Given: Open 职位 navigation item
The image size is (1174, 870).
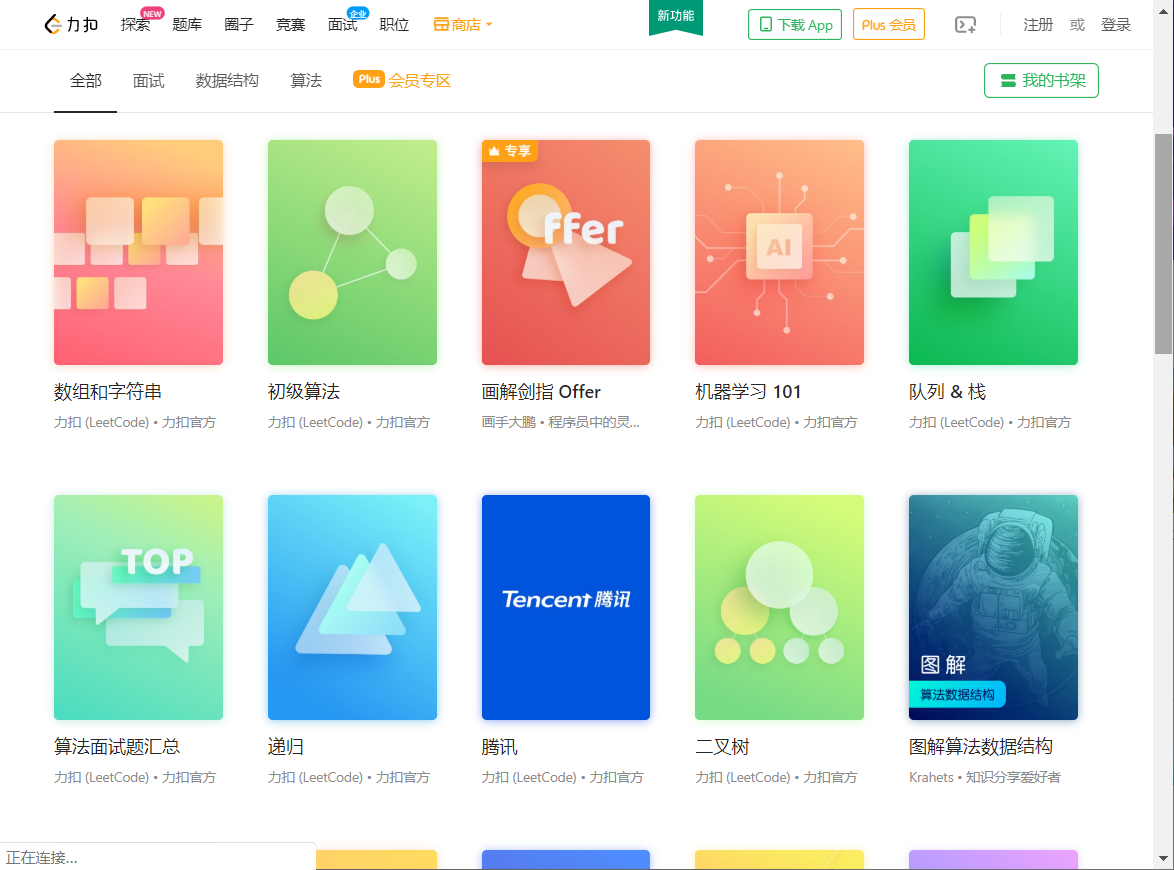Looking at the screenshot, I should [395, 25].
